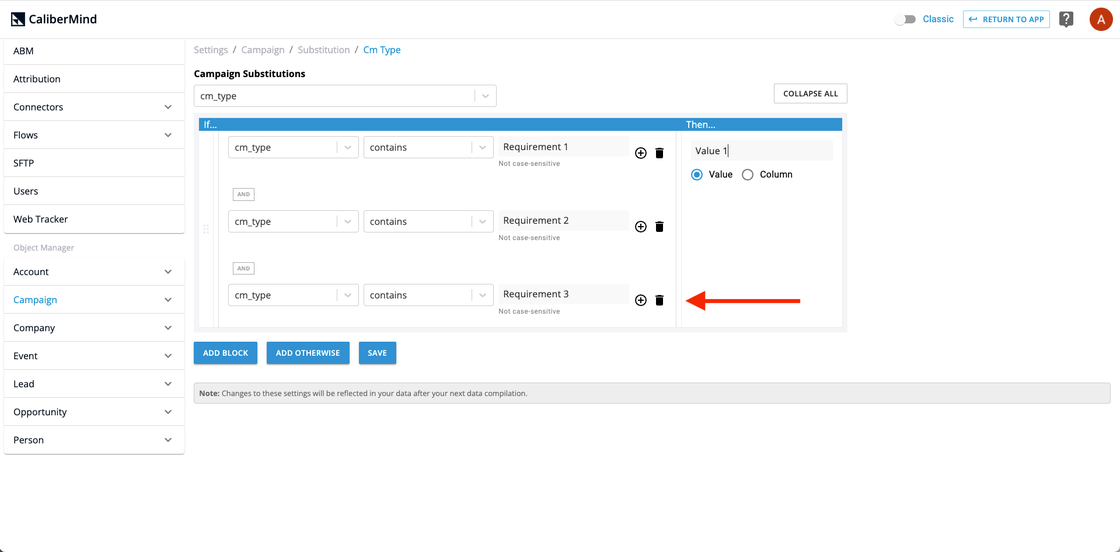Open second row cm_type field dropdown
The width and height of the screenshot is (1120, 552).
[293, 221]
